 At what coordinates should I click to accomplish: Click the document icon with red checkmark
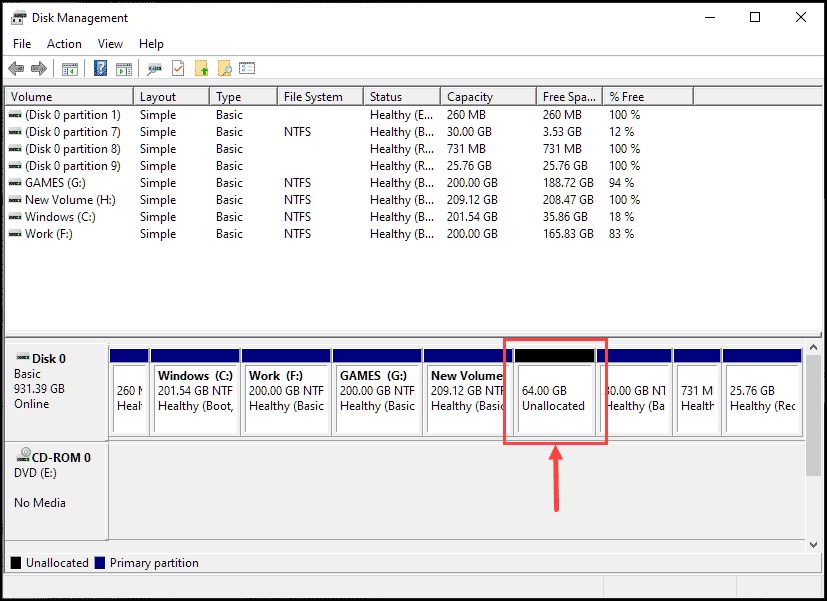coord(177,68)
